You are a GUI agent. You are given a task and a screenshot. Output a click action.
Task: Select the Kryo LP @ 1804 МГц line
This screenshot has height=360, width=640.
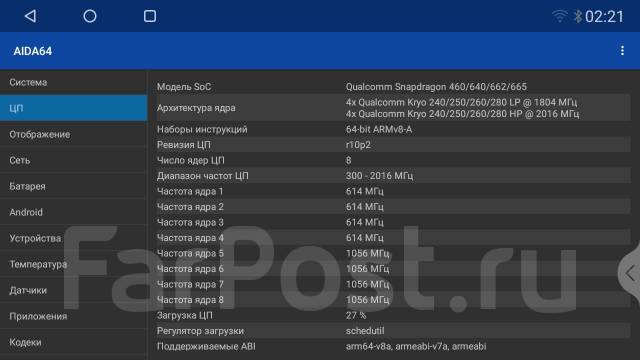(x=462, y=102)
